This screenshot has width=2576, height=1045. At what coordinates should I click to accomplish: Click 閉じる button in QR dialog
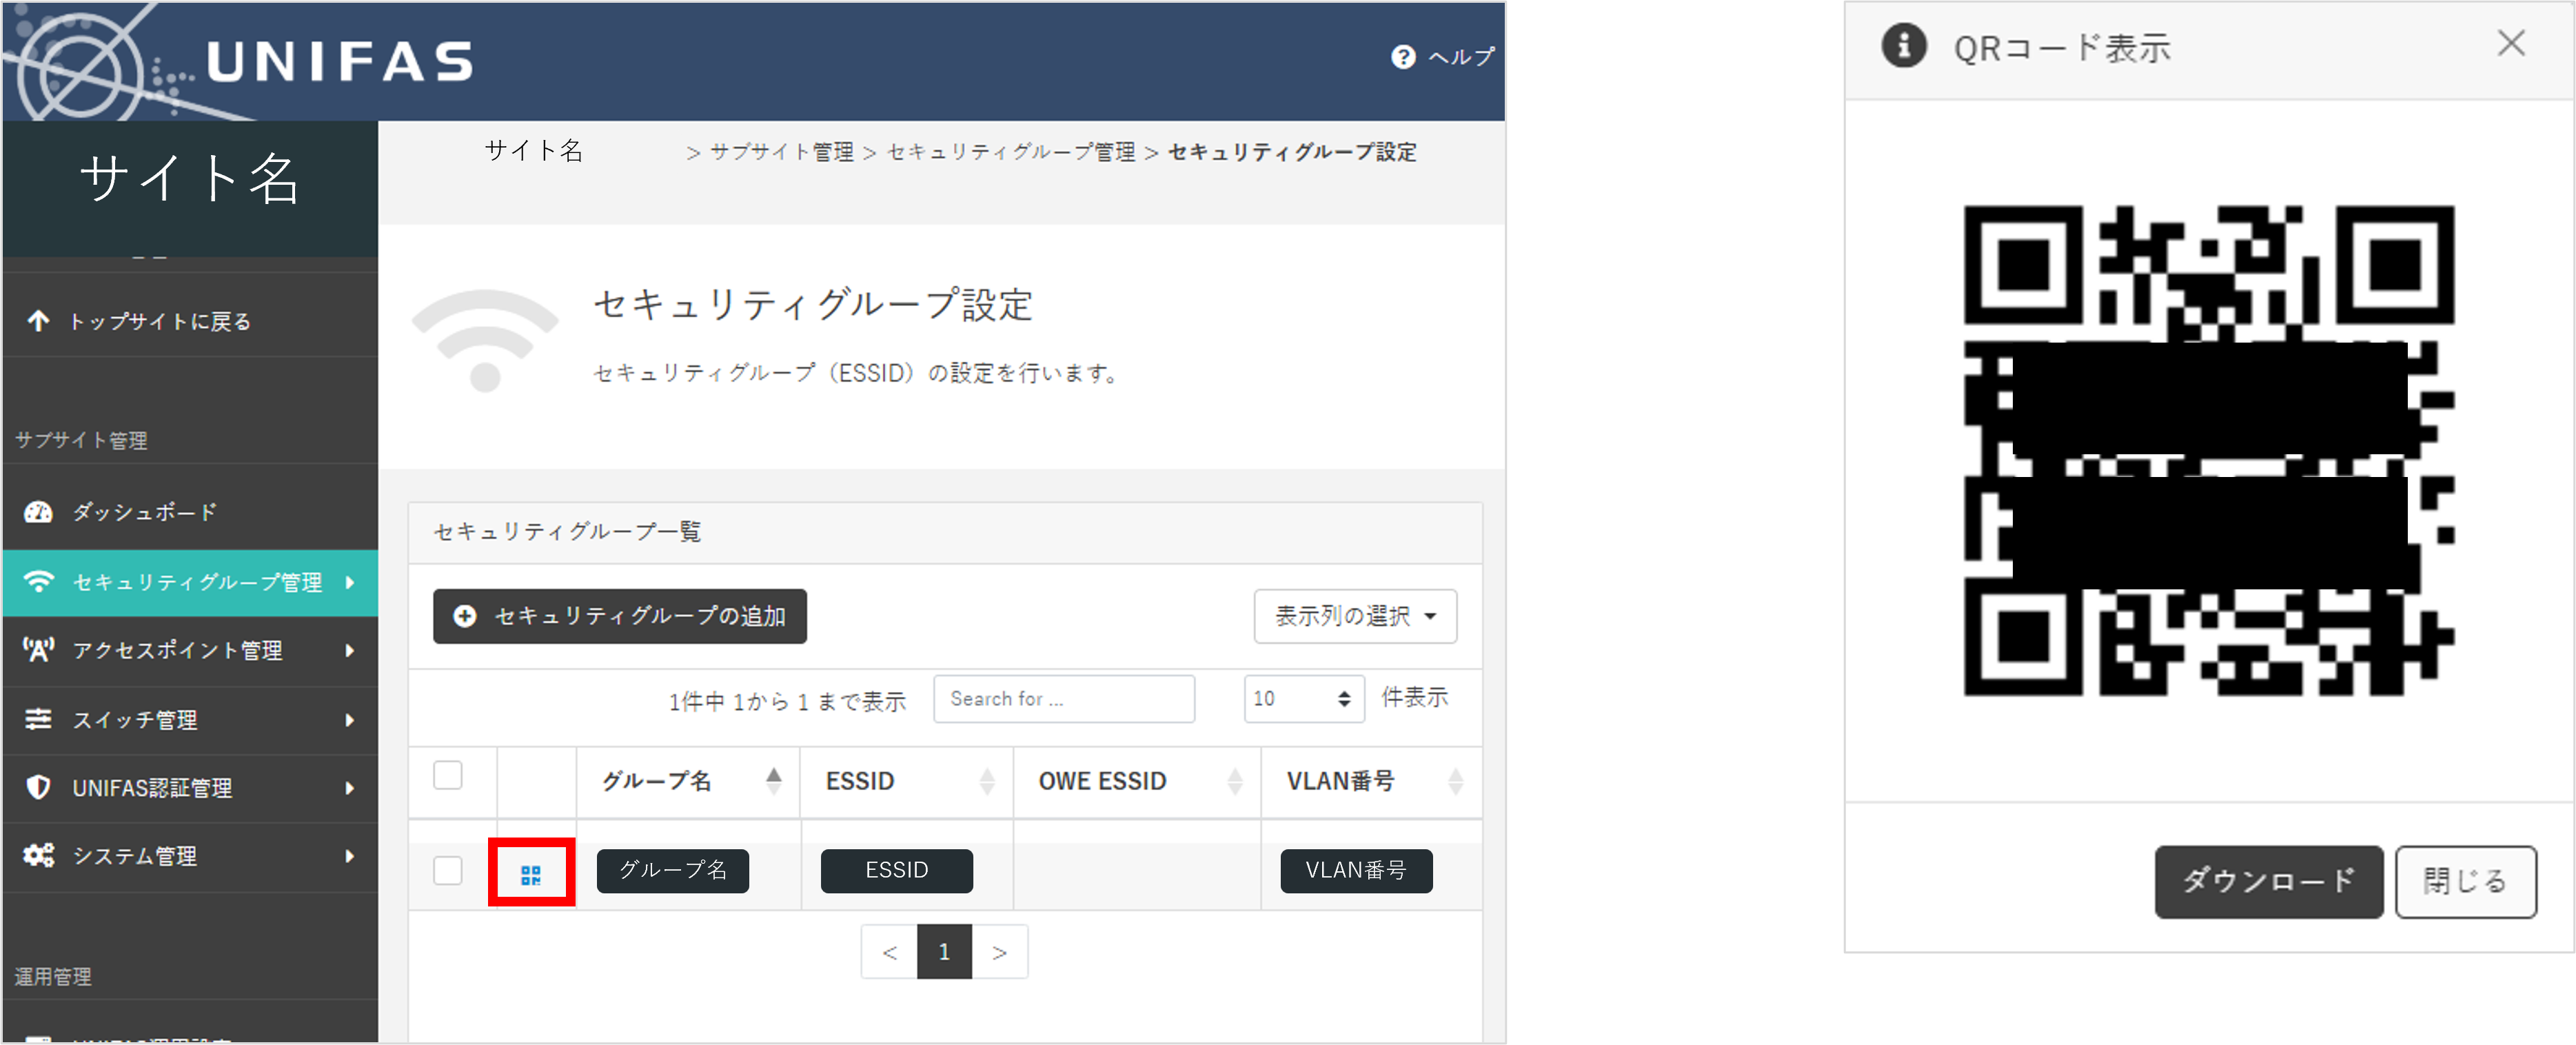[2465, 881]
